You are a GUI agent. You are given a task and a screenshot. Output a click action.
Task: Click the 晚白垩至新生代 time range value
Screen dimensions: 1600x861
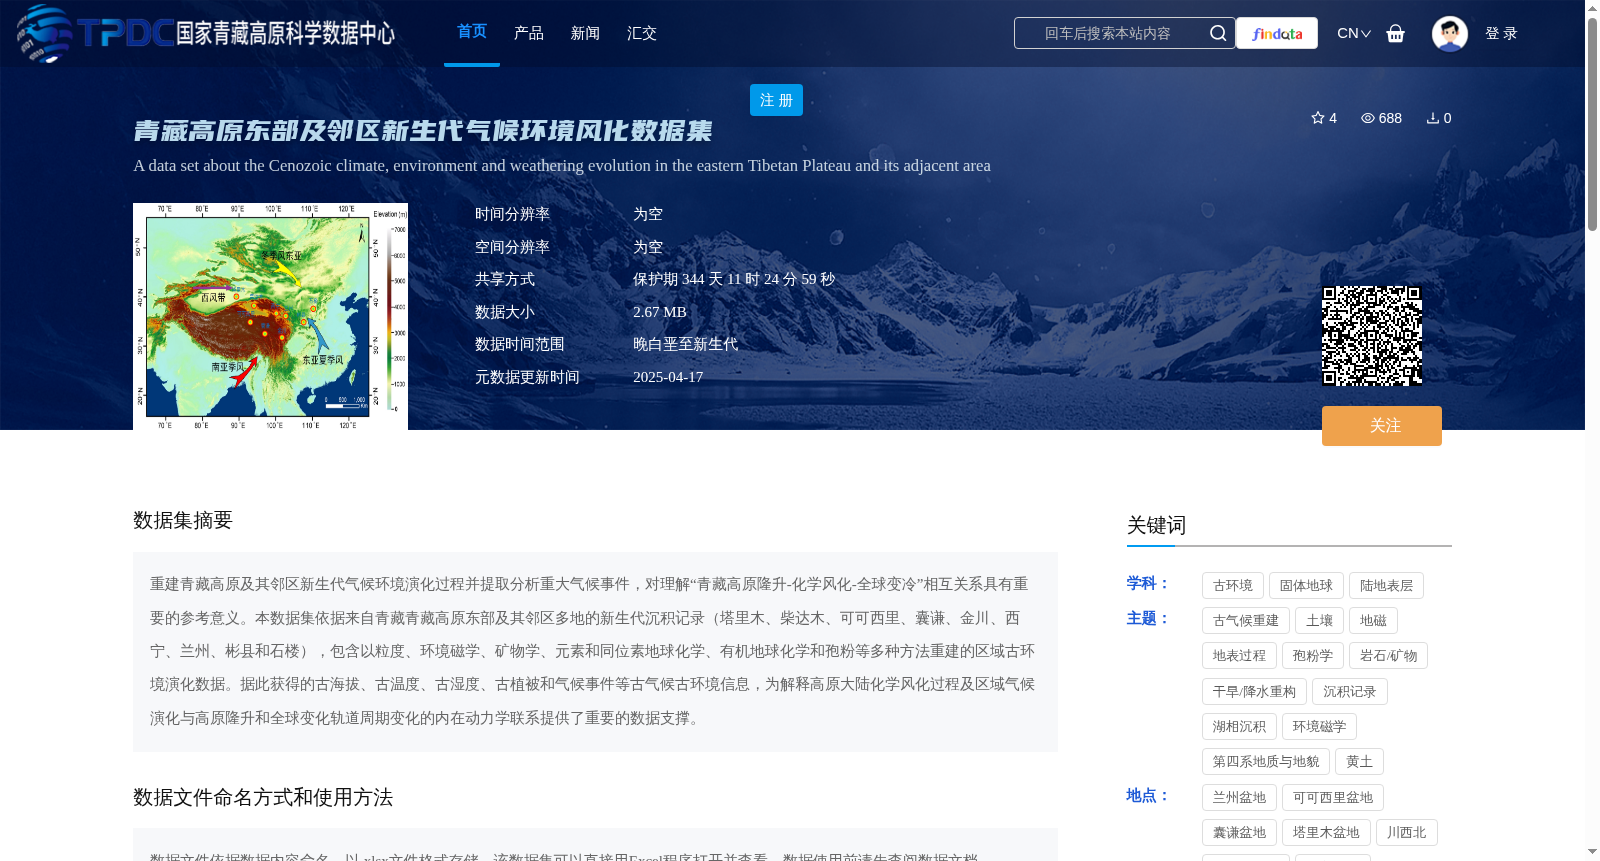tap(685, 344)
